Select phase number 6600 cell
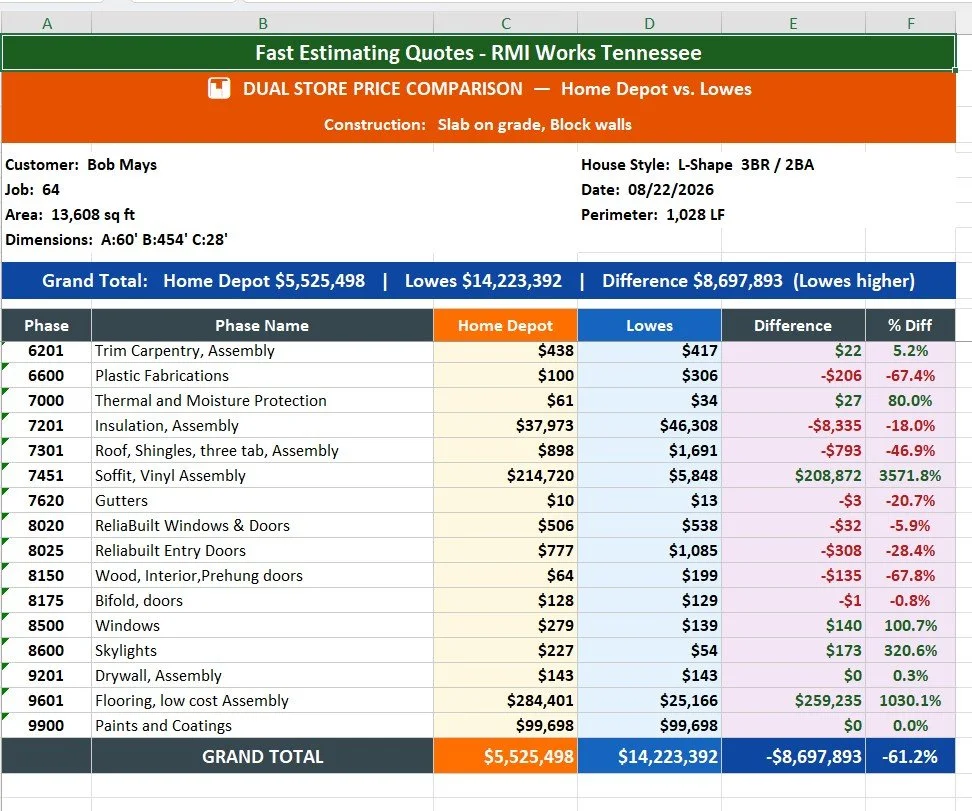Screen dimensions: 972x811 [46, 376]
